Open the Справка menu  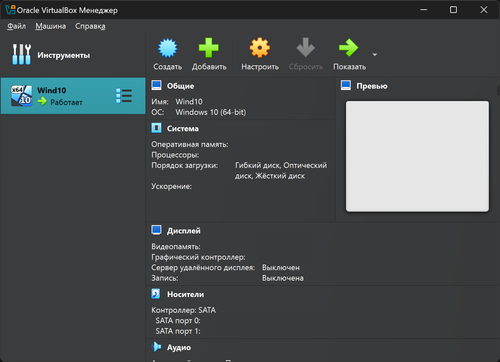[90, 26]
